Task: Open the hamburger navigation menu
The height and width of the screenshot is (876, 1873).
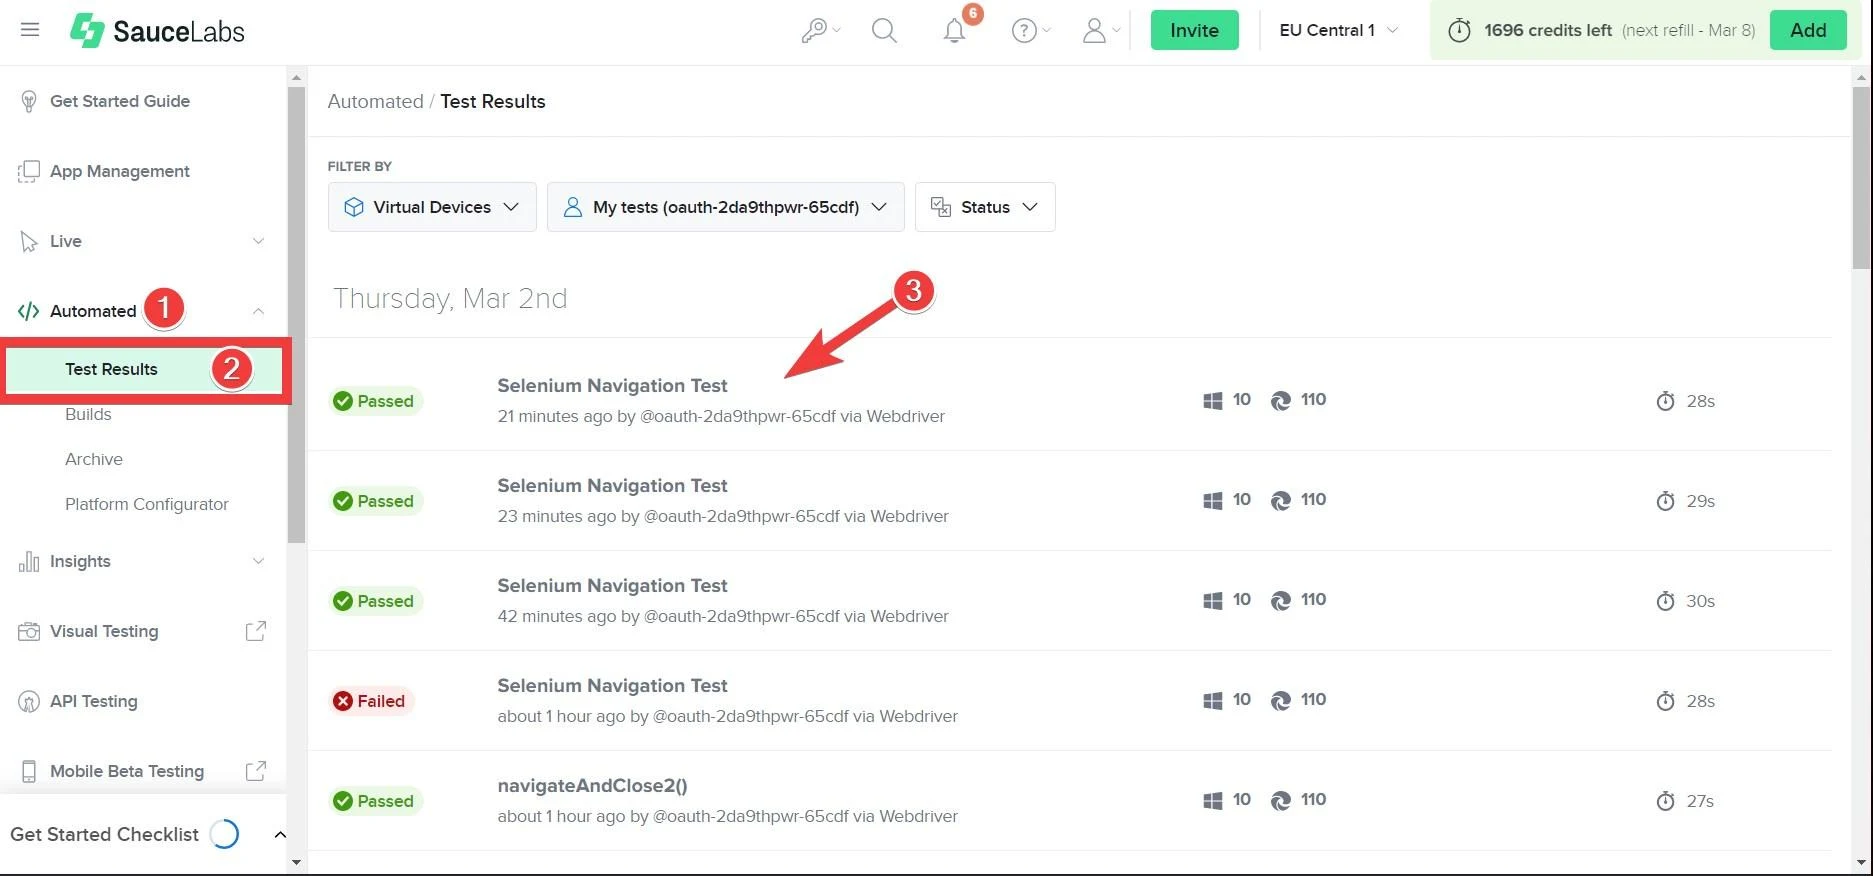Action: click(30, 30)
